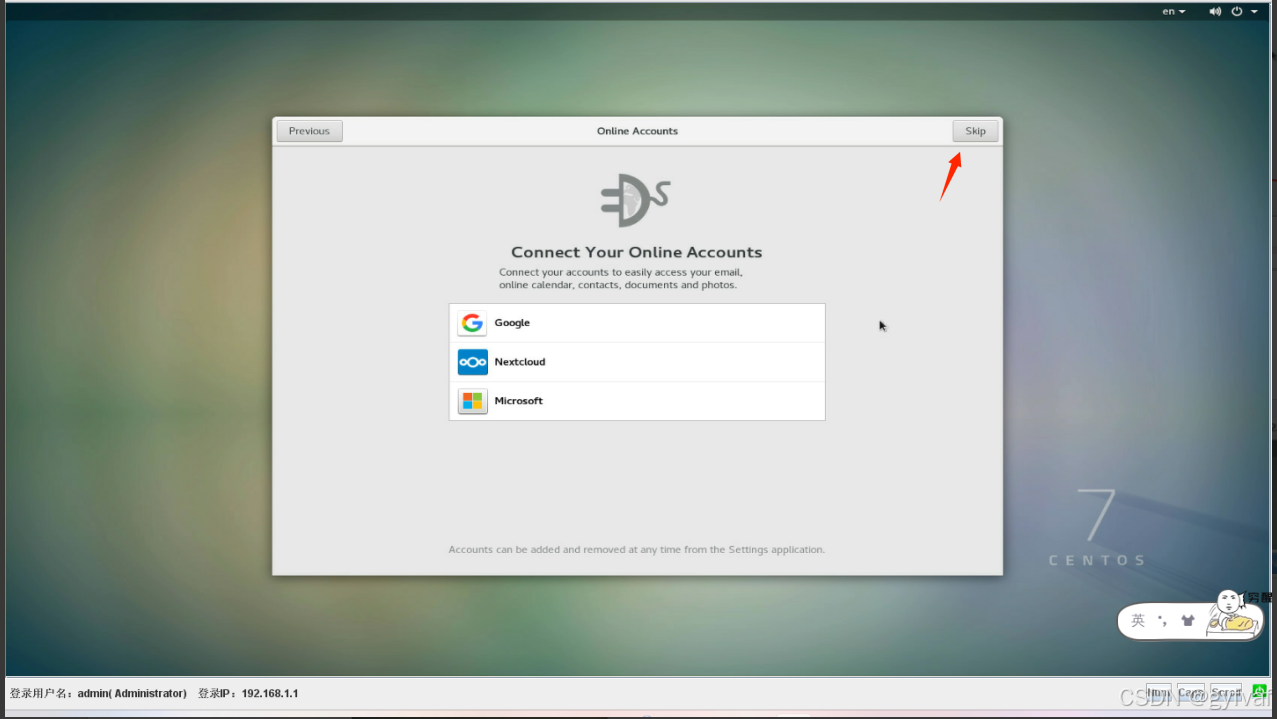1277x719 pixels.
Task: Click the volume speaker icon
Action: coord(1215,11)
